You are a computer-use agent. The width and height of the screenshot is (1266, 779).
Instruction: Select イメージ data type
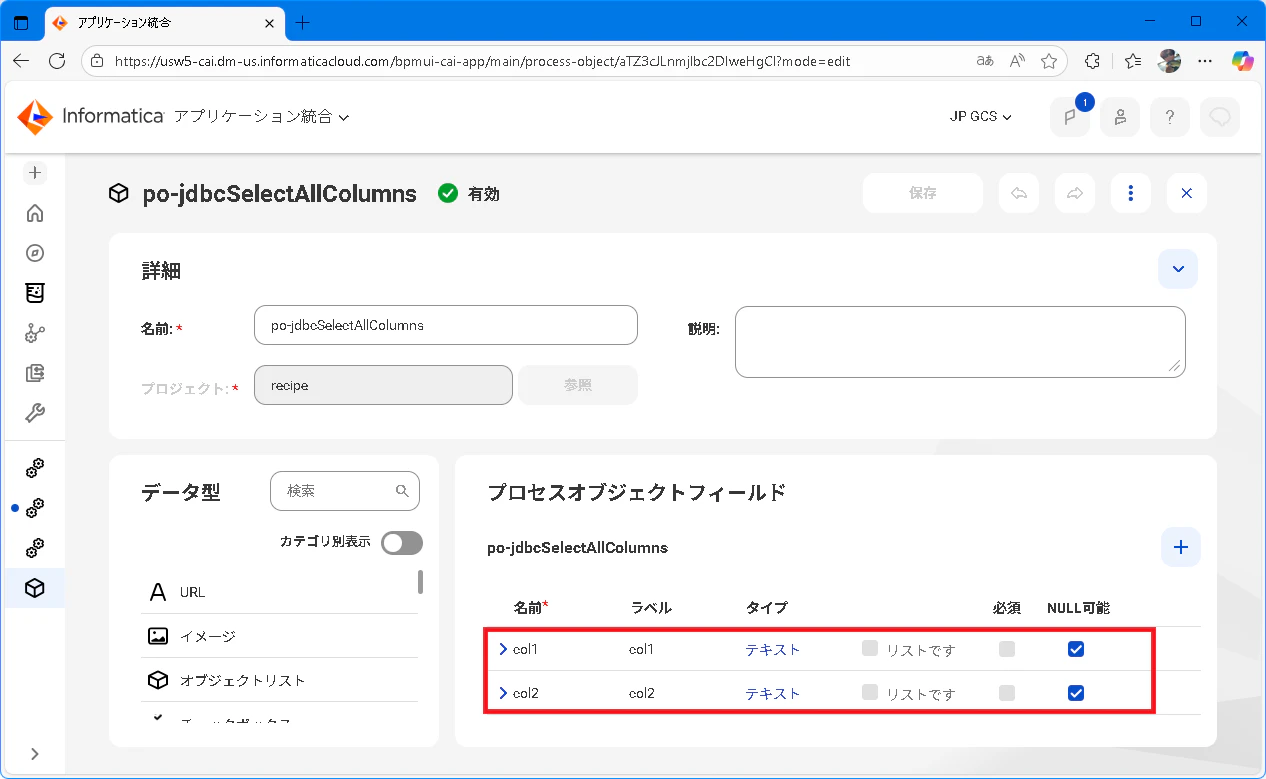[280, 636]
